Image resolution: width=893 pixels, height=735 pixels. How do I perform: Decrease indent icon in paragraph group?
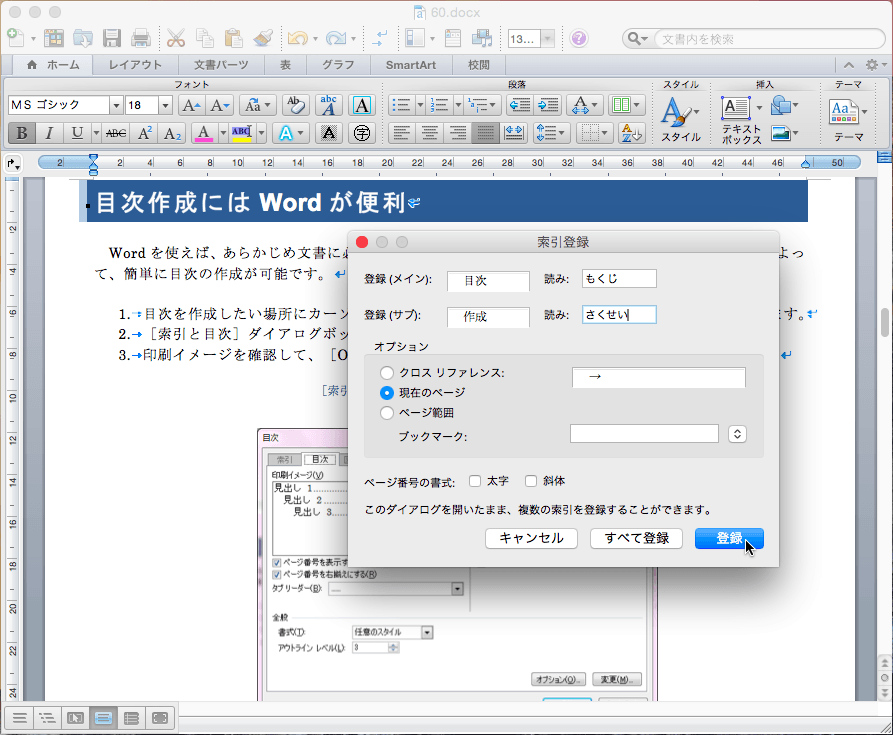519,105
